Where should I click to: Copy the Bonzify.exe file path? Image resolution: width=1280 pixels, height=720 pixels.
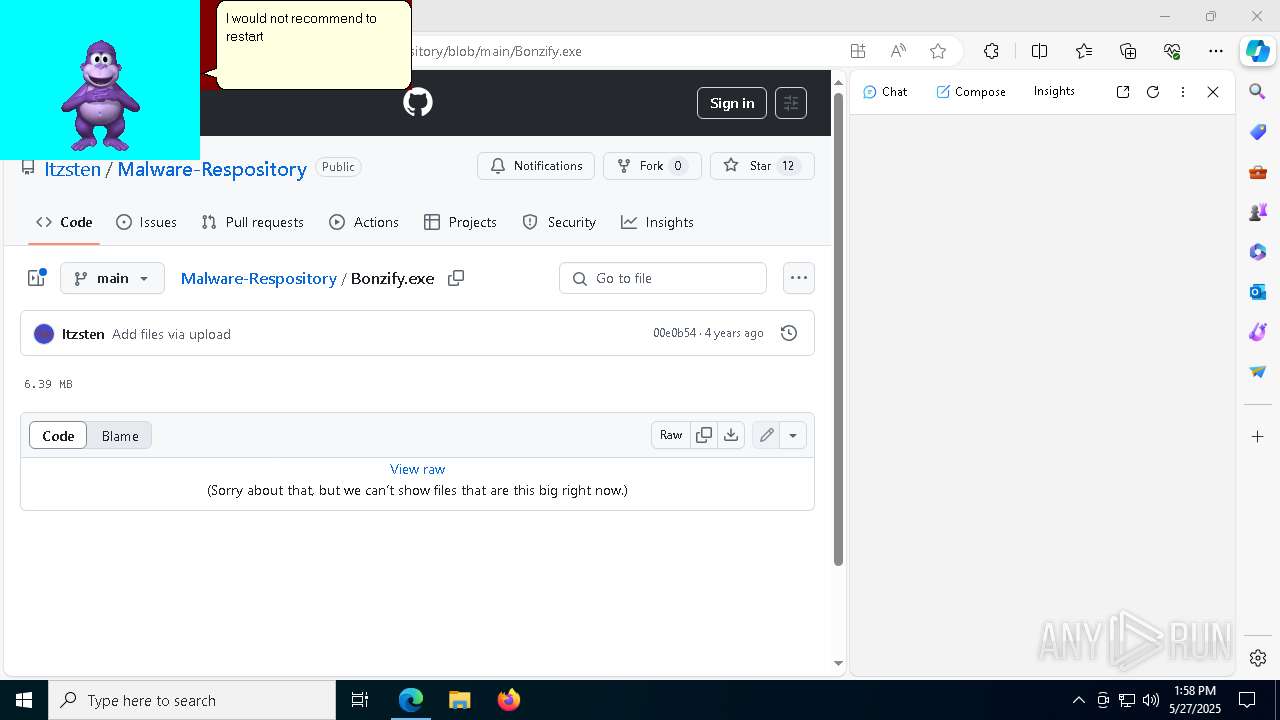[x=456, y=278]
